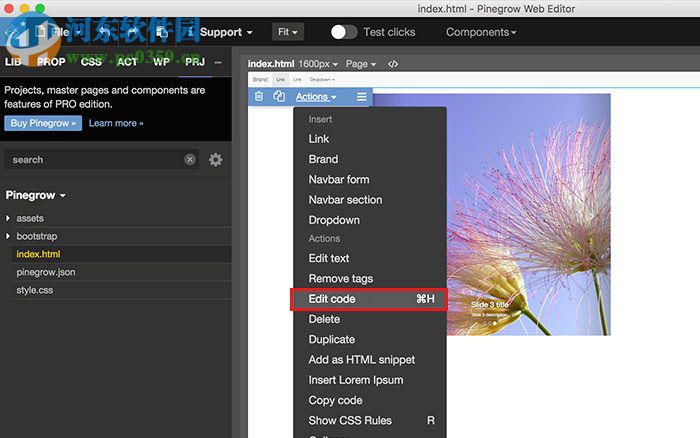The height and width of the screenshot is (438, 700).
Task: Collapse the left panel with the minus icon
Action: point(218,63)
